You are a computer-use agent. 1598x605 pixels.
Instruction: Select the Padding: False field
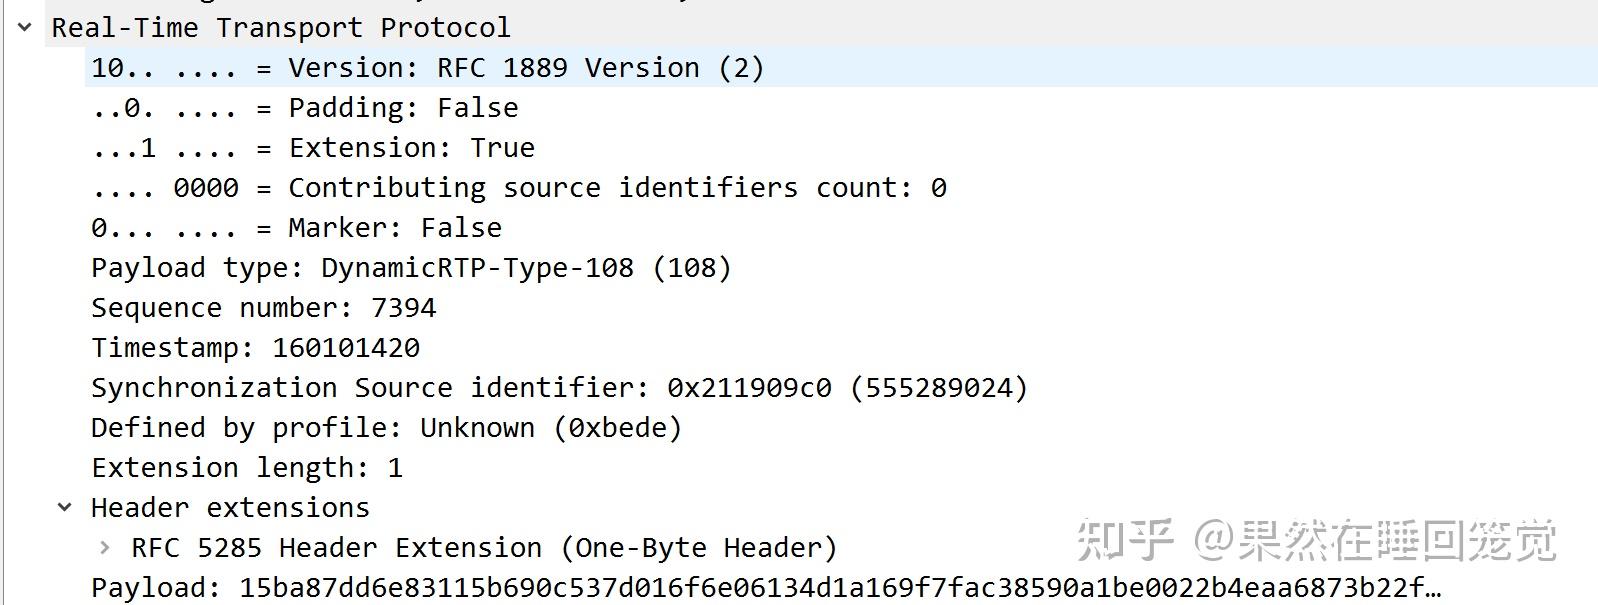[304, 108]
